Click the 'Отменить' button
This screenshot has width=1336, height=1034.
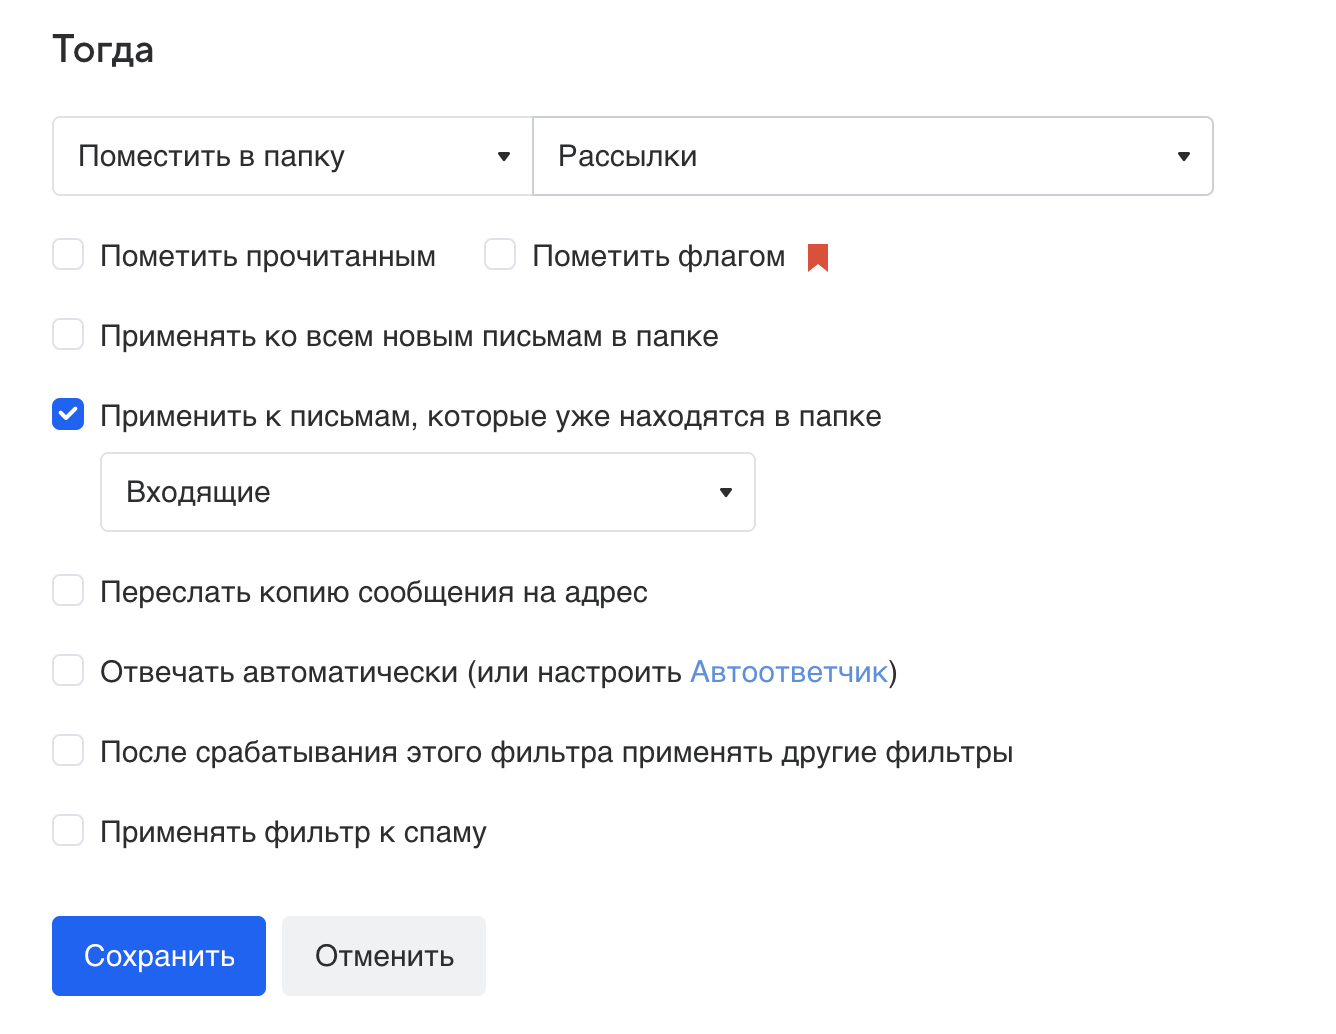point(384,956)
